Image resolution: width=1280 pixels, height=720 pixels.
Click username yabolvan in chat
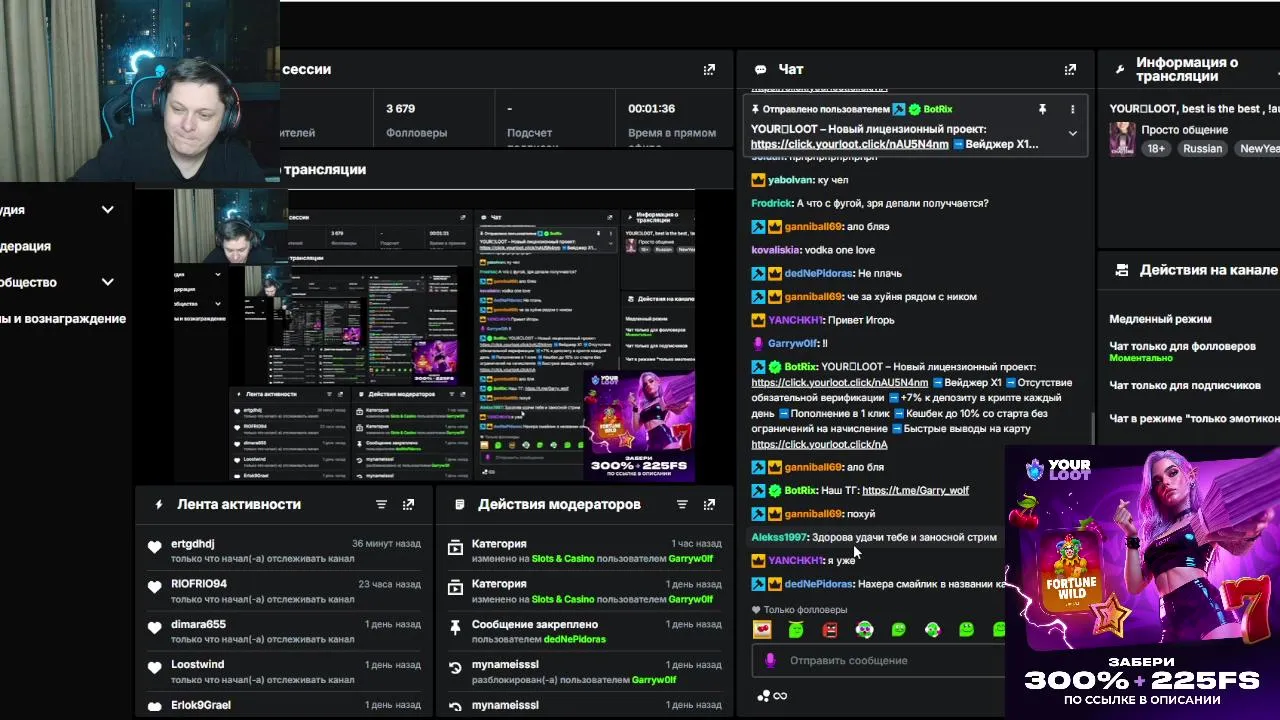(789, 180)
